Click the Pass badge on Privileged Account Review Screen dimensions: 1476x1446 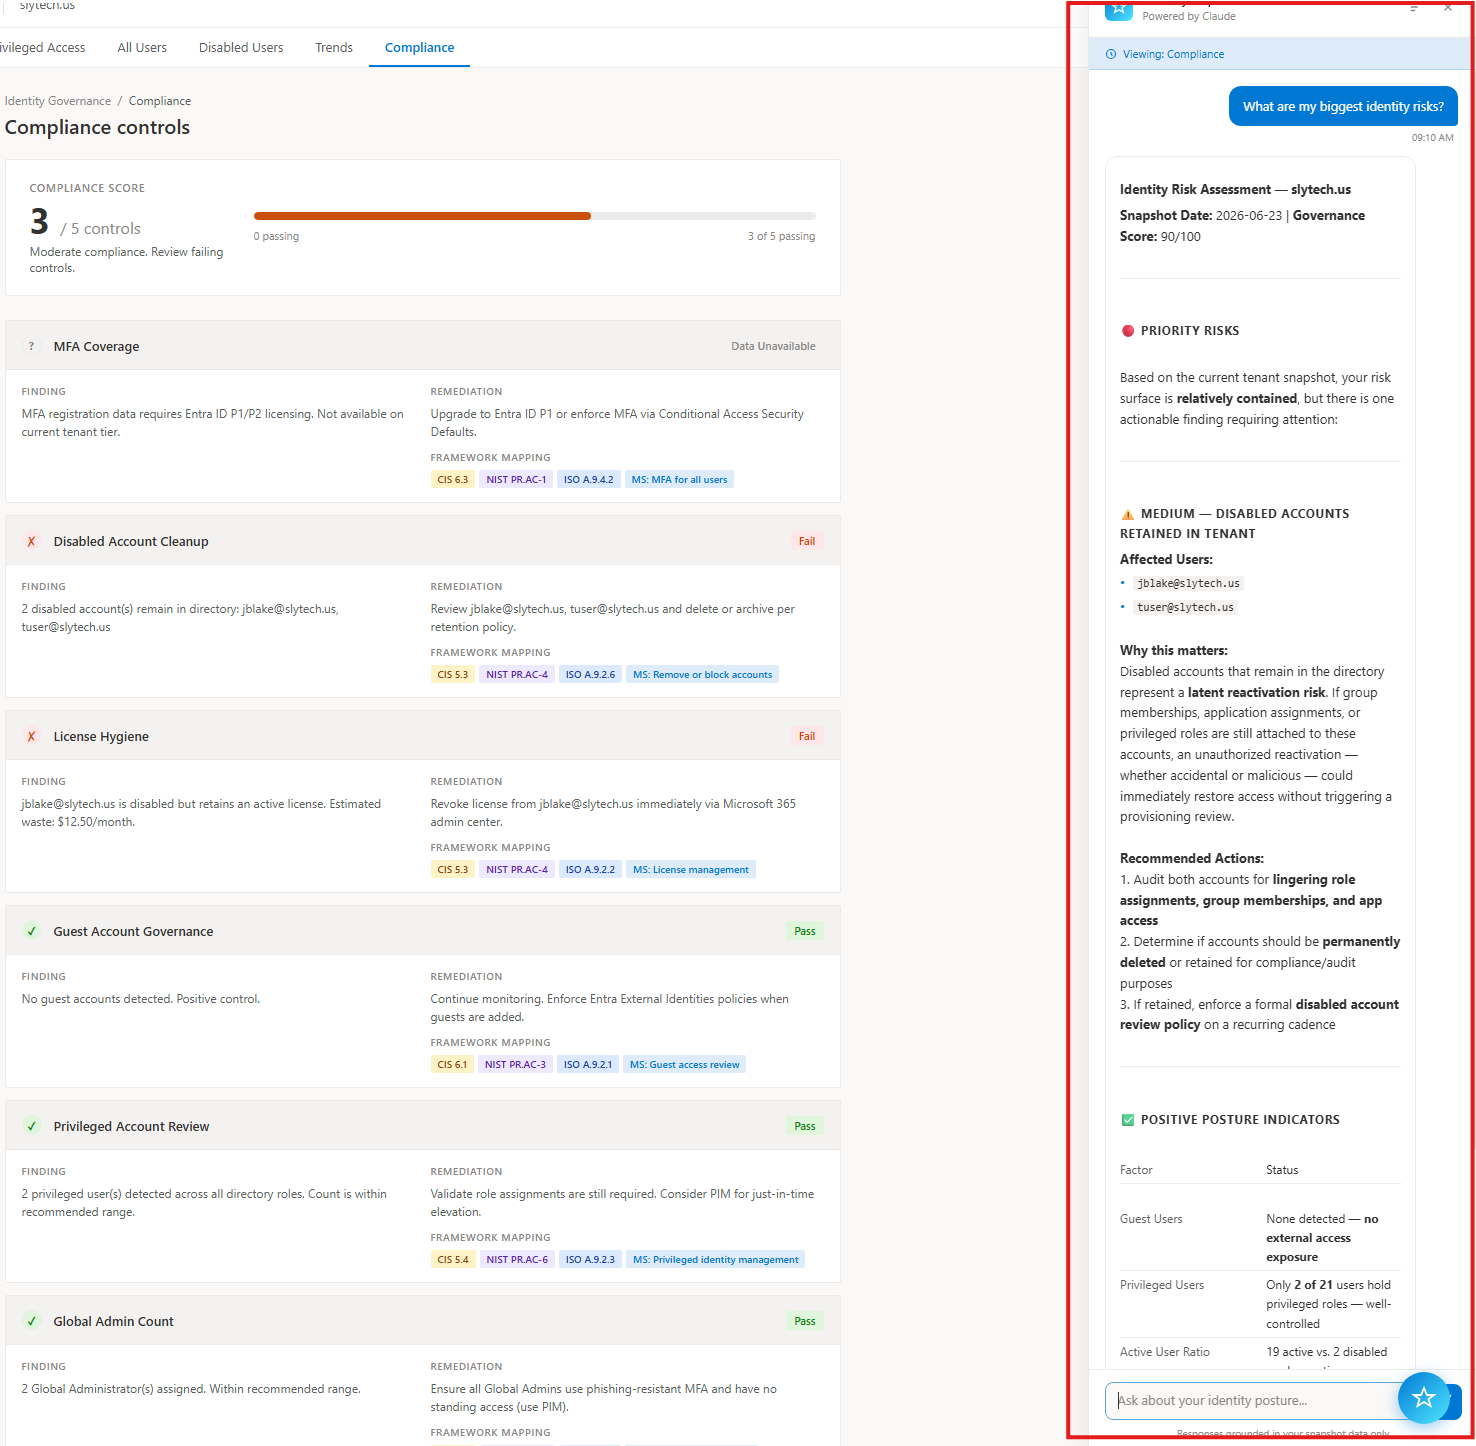[x=805, y=1126]
